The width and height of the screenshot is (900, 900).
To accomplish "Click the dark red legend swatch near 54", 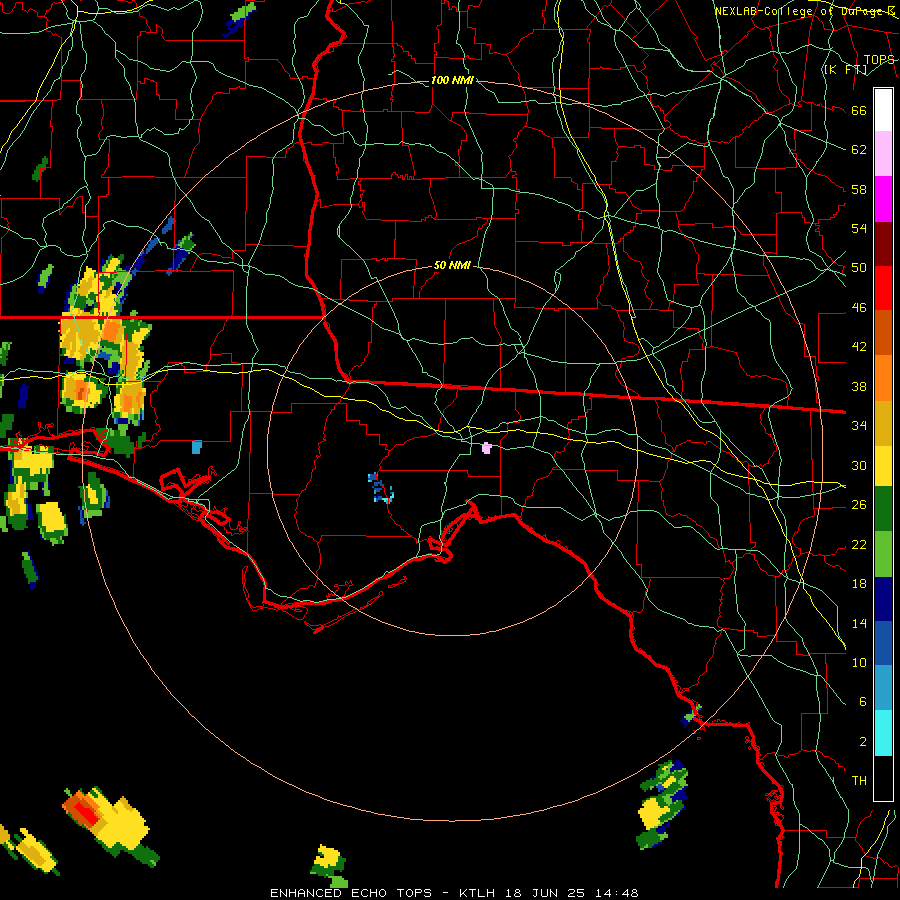I will 883,243.
